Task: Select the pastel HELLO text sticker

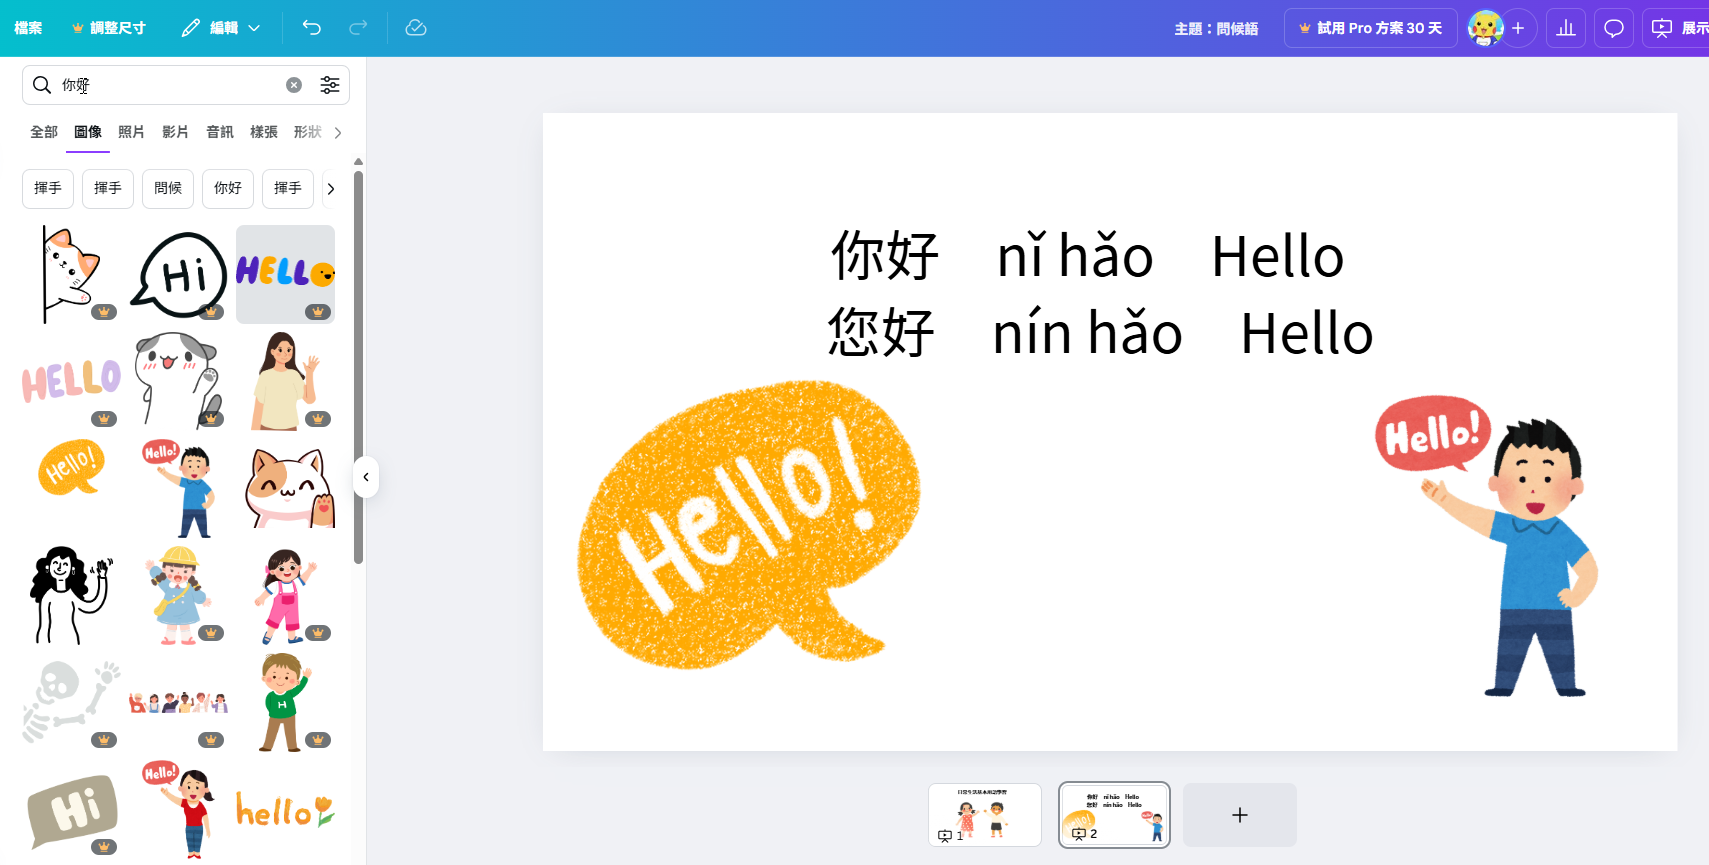Action: coord(71,381)
